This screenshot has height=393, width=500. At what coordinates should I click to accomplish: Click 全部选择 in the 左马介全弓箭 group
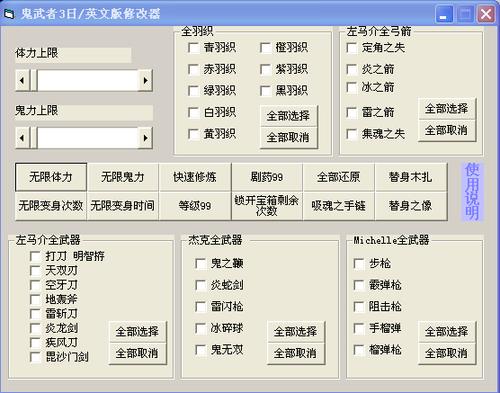(447, 109)
